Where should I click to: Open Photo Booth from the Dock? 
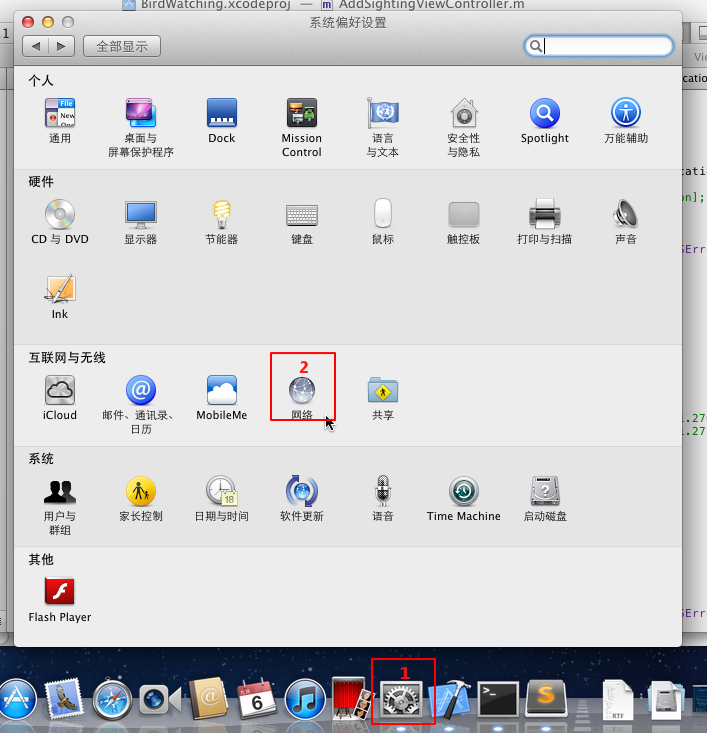352,698
